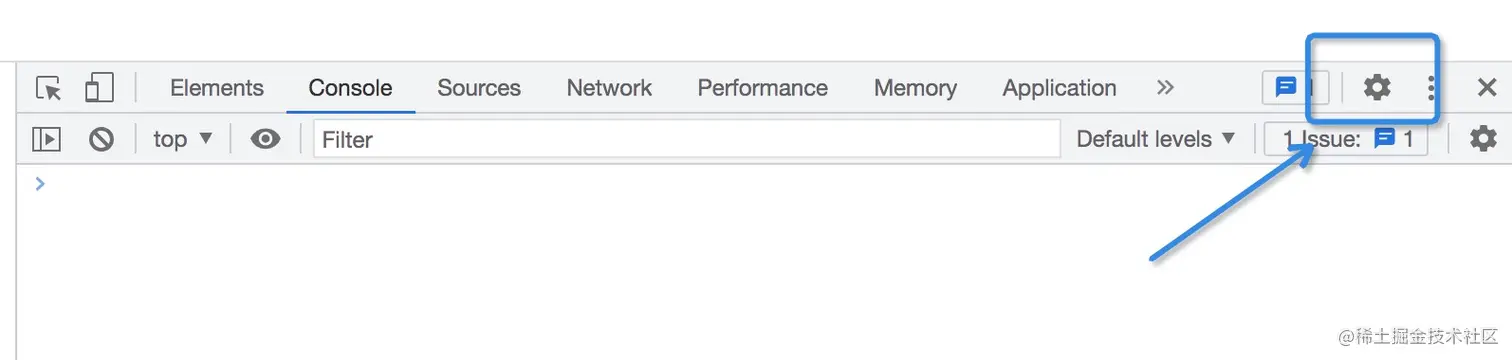1512x360 pixels.
Task: Open DevTools settings gear in the top bar
Action: point(1377,88)
